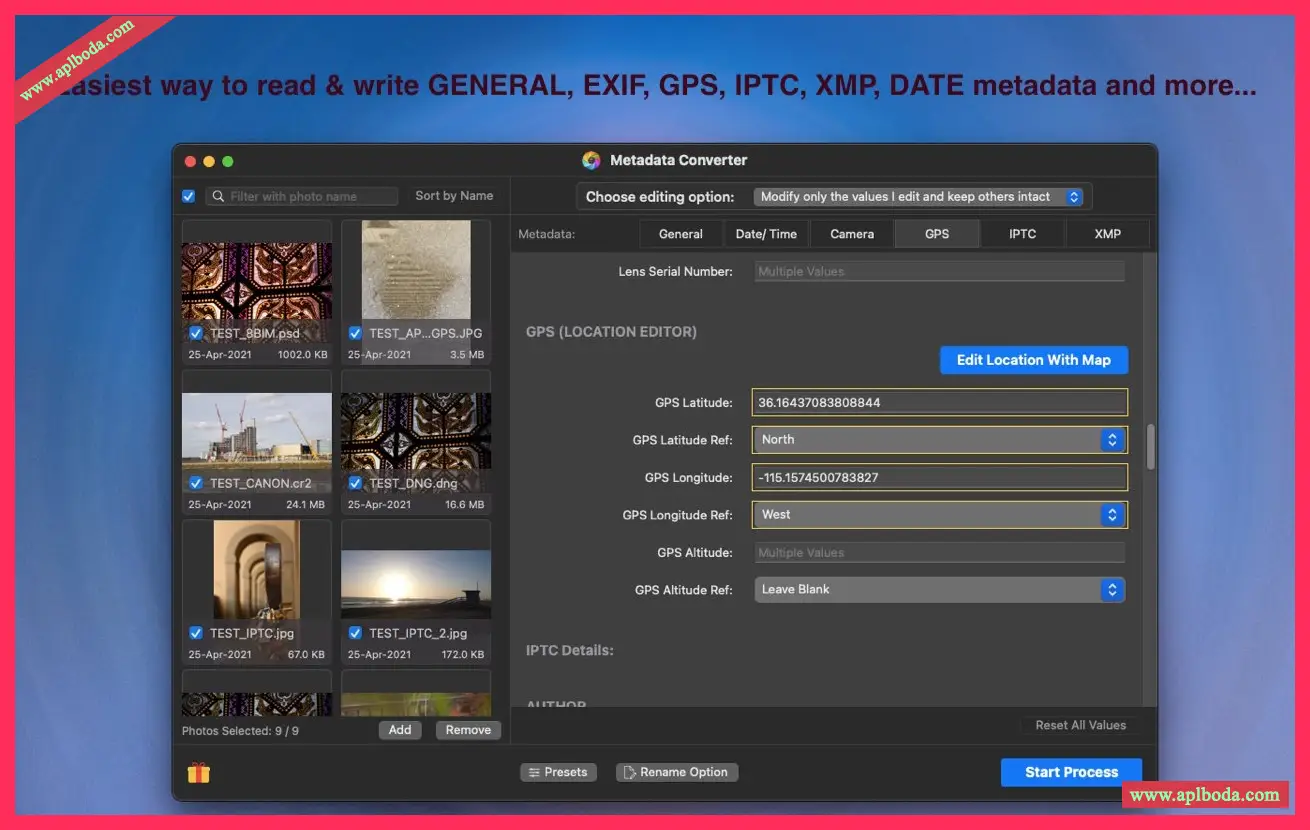Uncheck the TEST_CANON.cr2 checkbox
The image size is (1310, 830).
(x=196, y=483)
